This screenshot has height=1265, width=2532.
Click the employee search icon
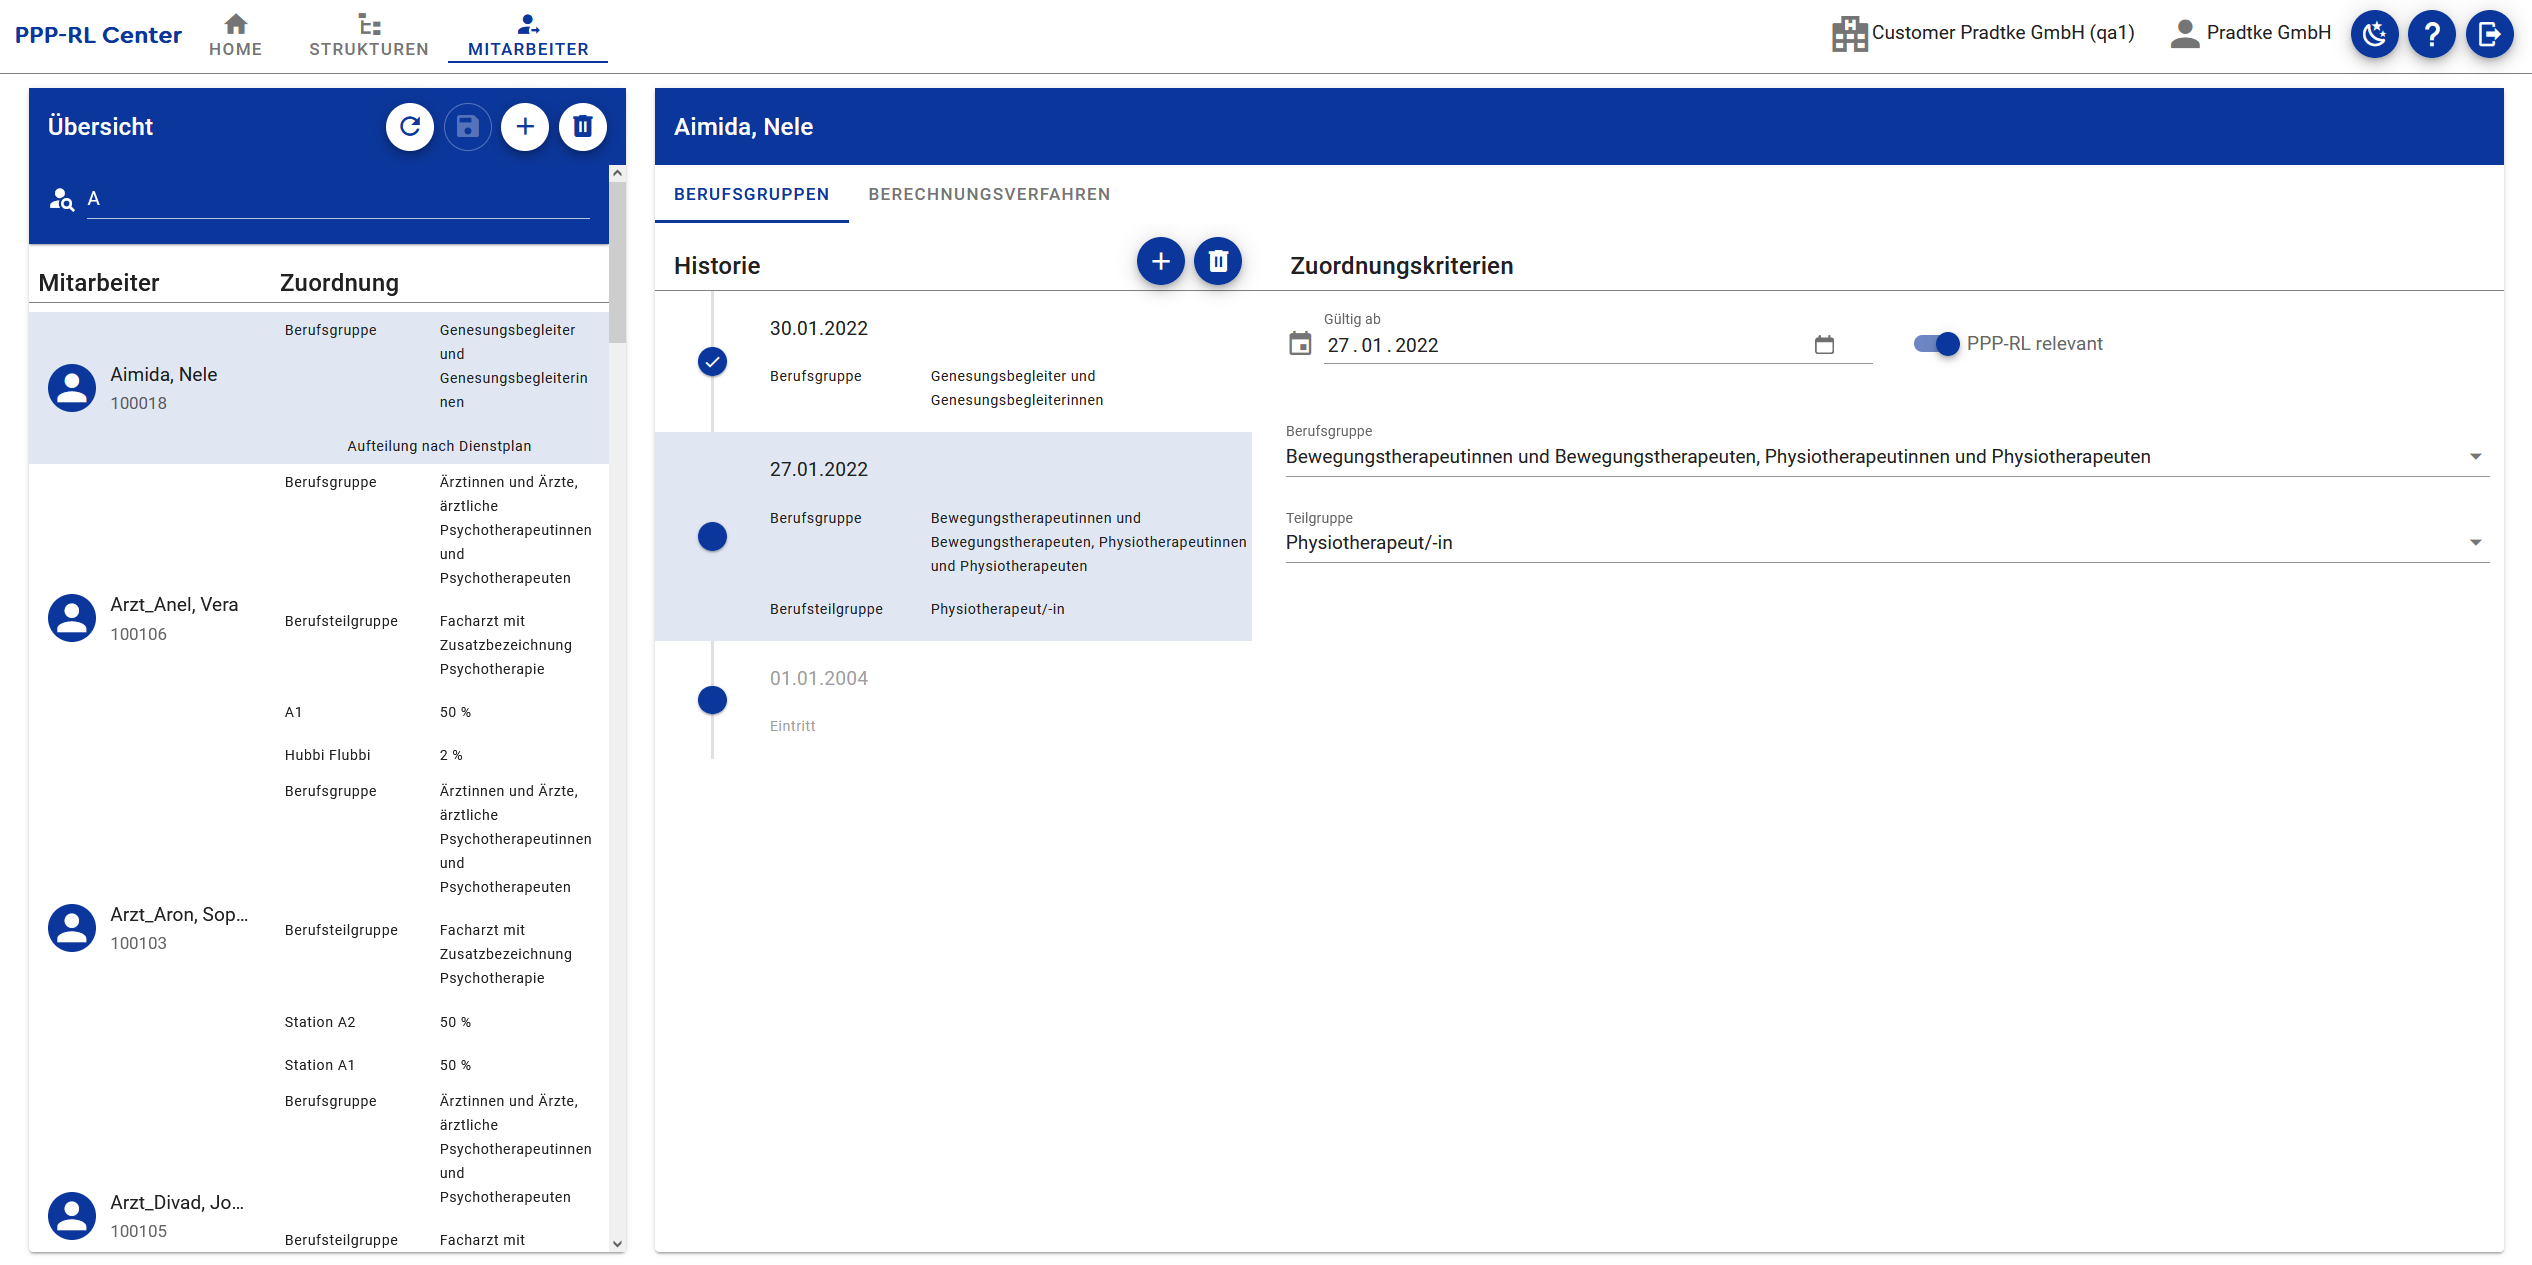62,199
